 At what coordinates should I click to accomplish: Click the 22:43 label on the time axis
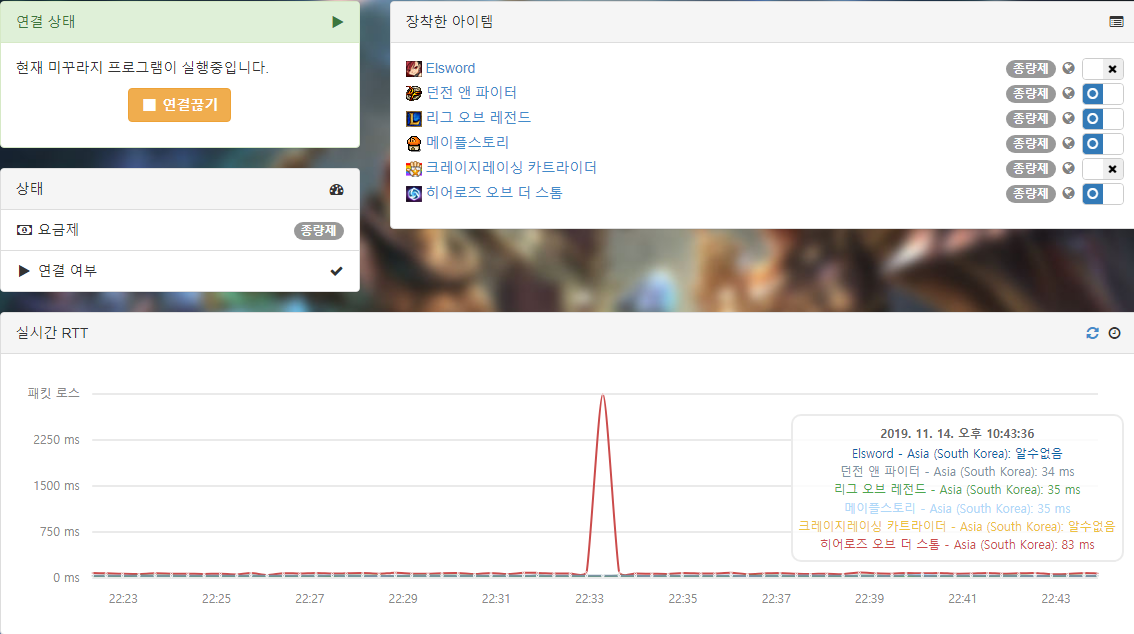tap(1055, 599)
